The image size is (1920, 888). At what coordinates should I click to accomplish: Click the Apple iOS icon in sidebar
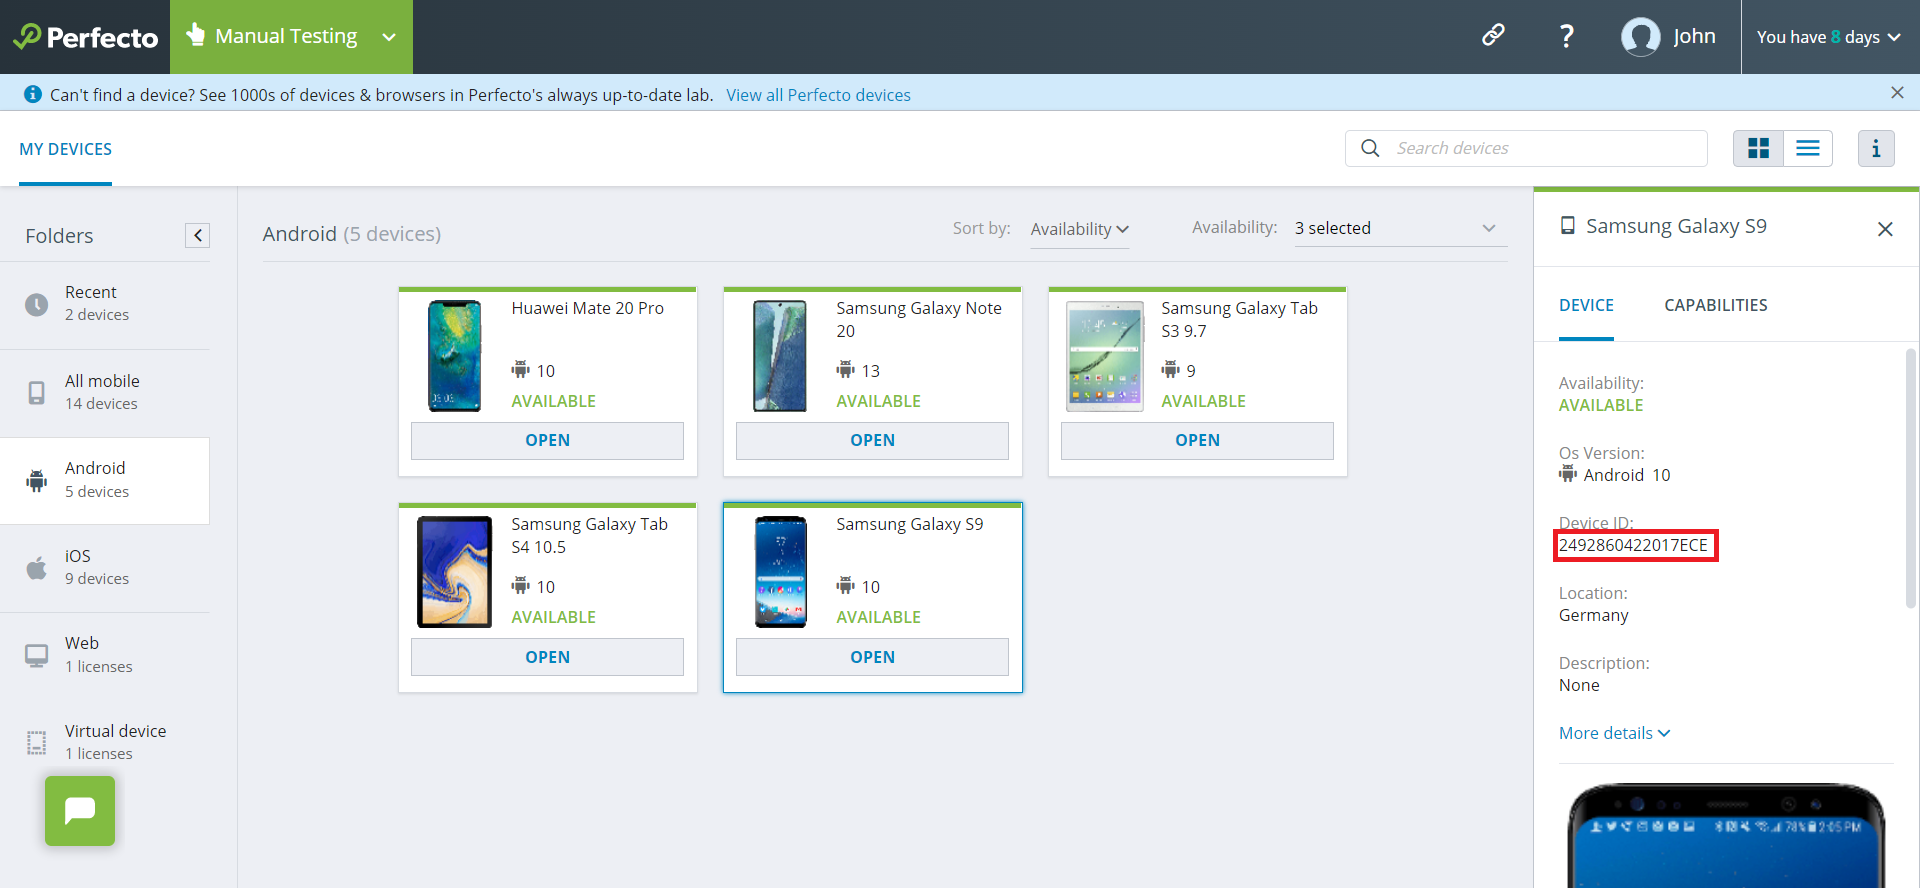pos(37,568)
